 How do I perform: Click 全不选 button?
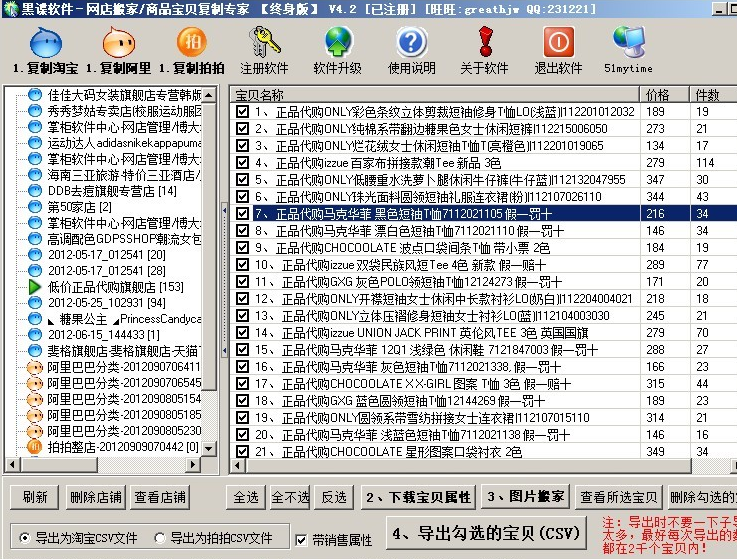(290, 497)
